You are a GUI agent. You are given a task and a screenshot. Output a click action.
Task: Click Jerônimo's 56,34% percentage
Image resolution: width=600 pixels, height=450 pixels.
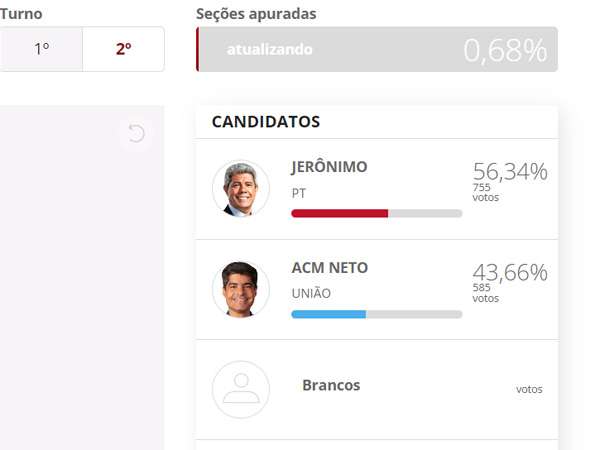510,171
